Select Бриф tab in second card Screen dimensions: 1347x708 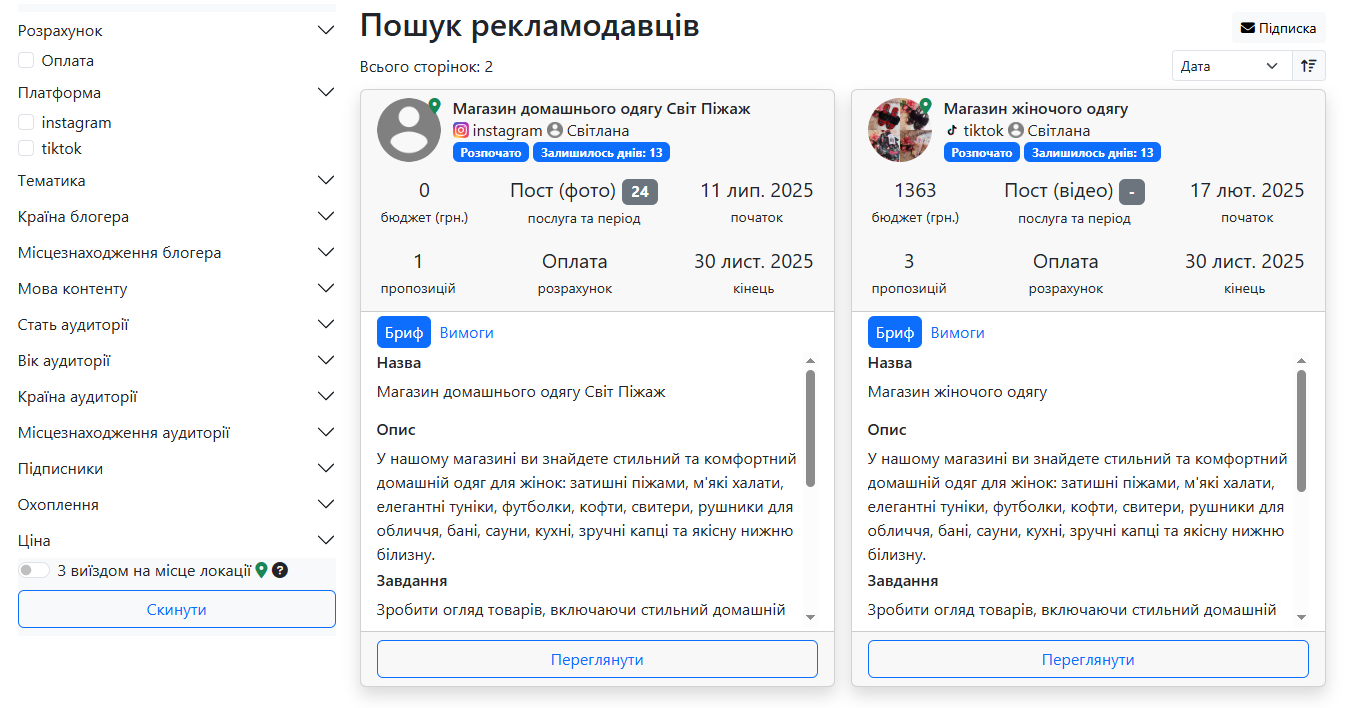894,333
